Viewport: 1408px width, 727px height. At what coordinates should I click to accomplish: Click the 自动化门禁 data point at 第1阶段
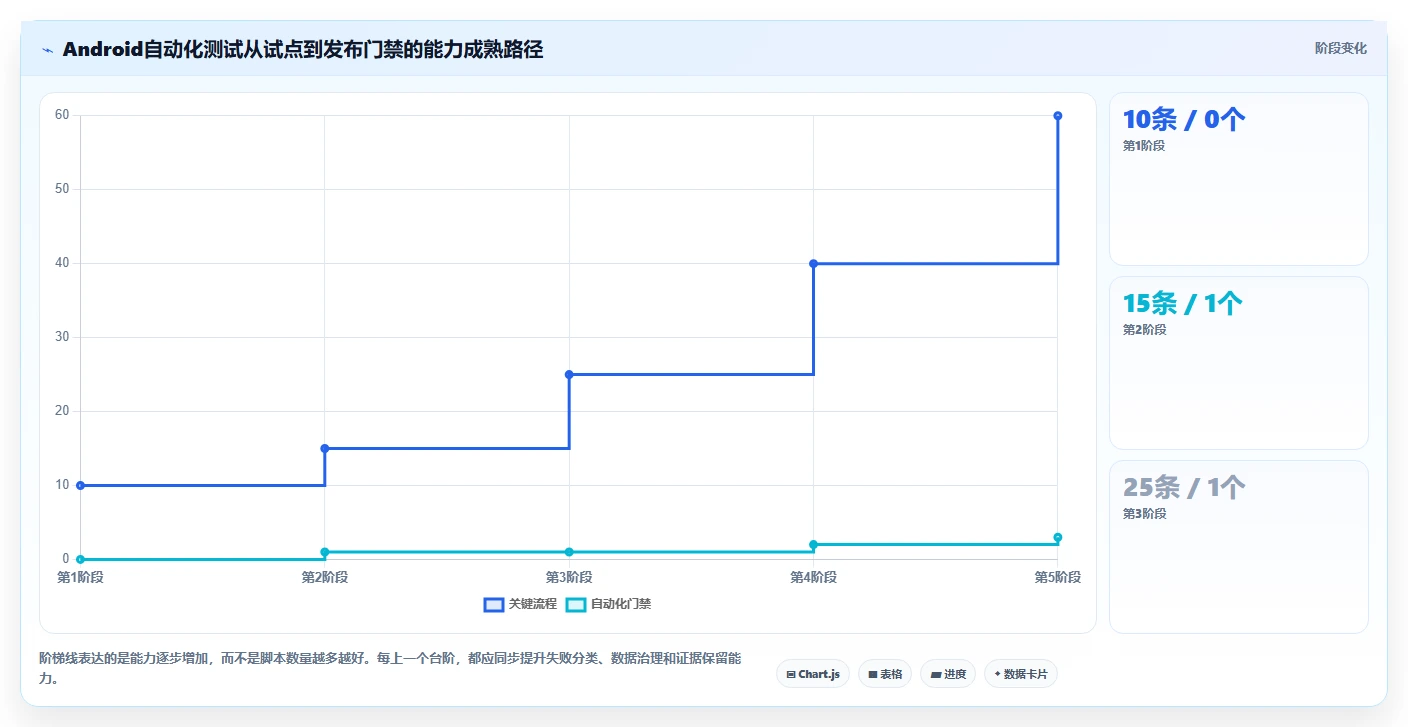point(80,559)
